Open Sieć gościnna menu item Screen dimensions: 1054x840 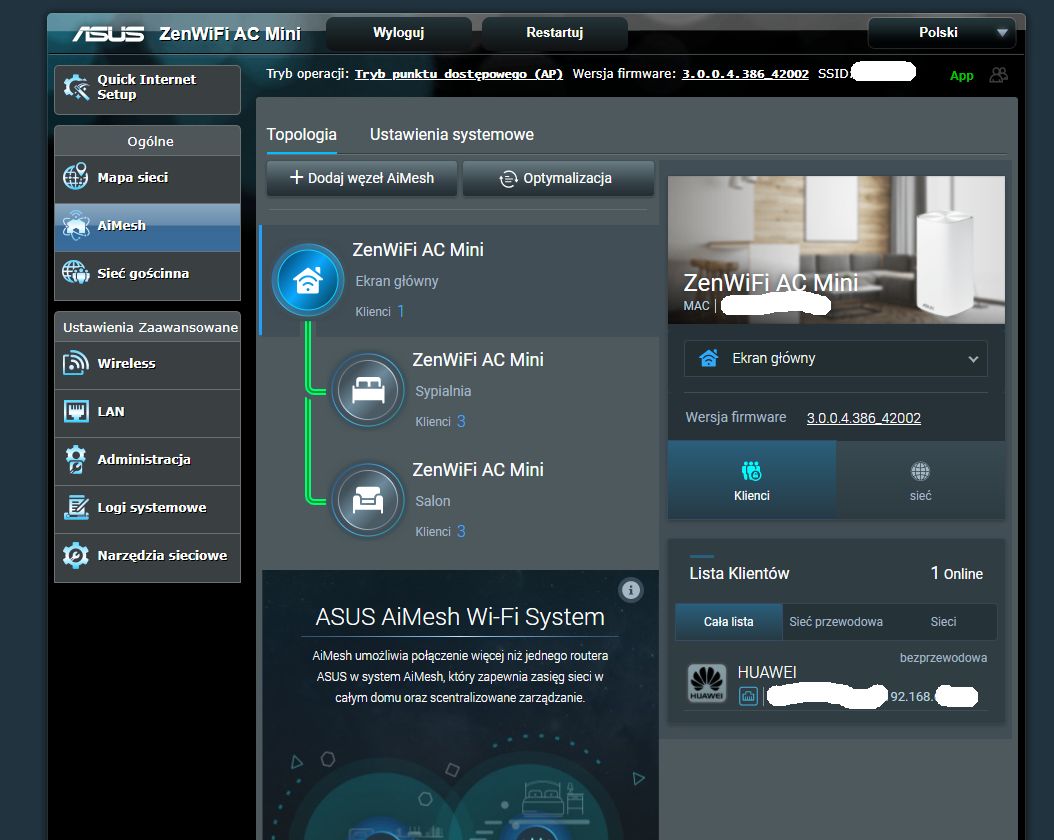coord(147,274)
